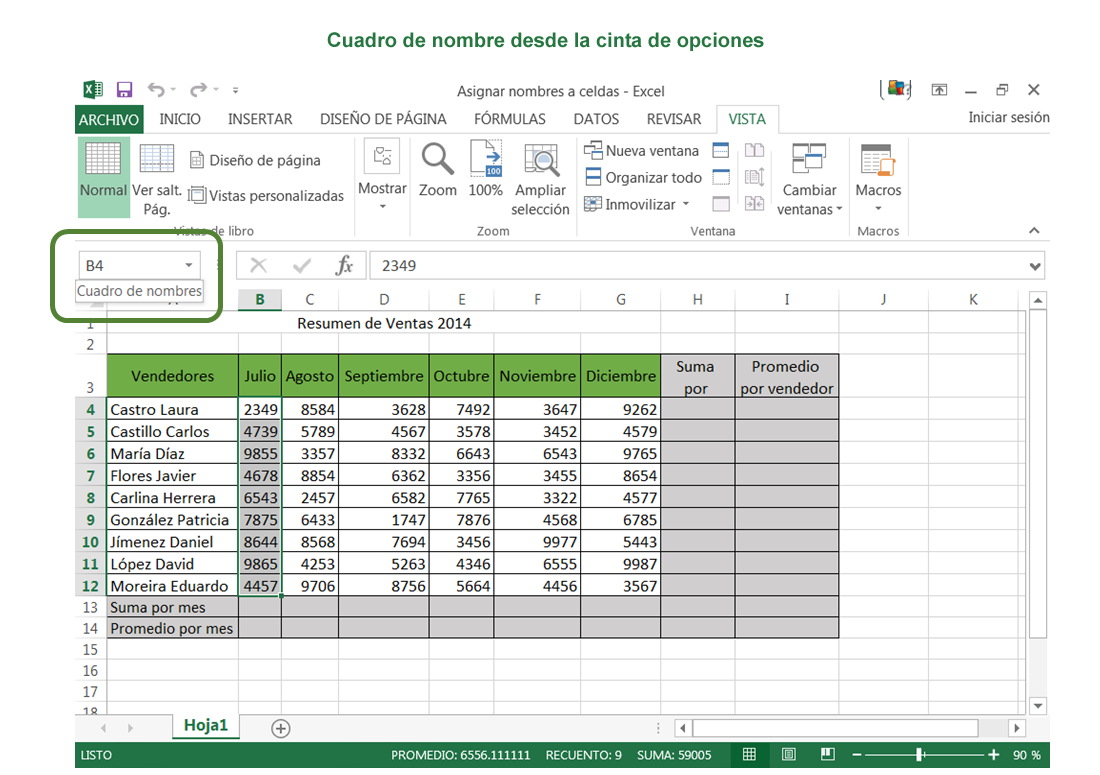
Task: Switch to the DATOS tab
Action: tap(596, 119)
